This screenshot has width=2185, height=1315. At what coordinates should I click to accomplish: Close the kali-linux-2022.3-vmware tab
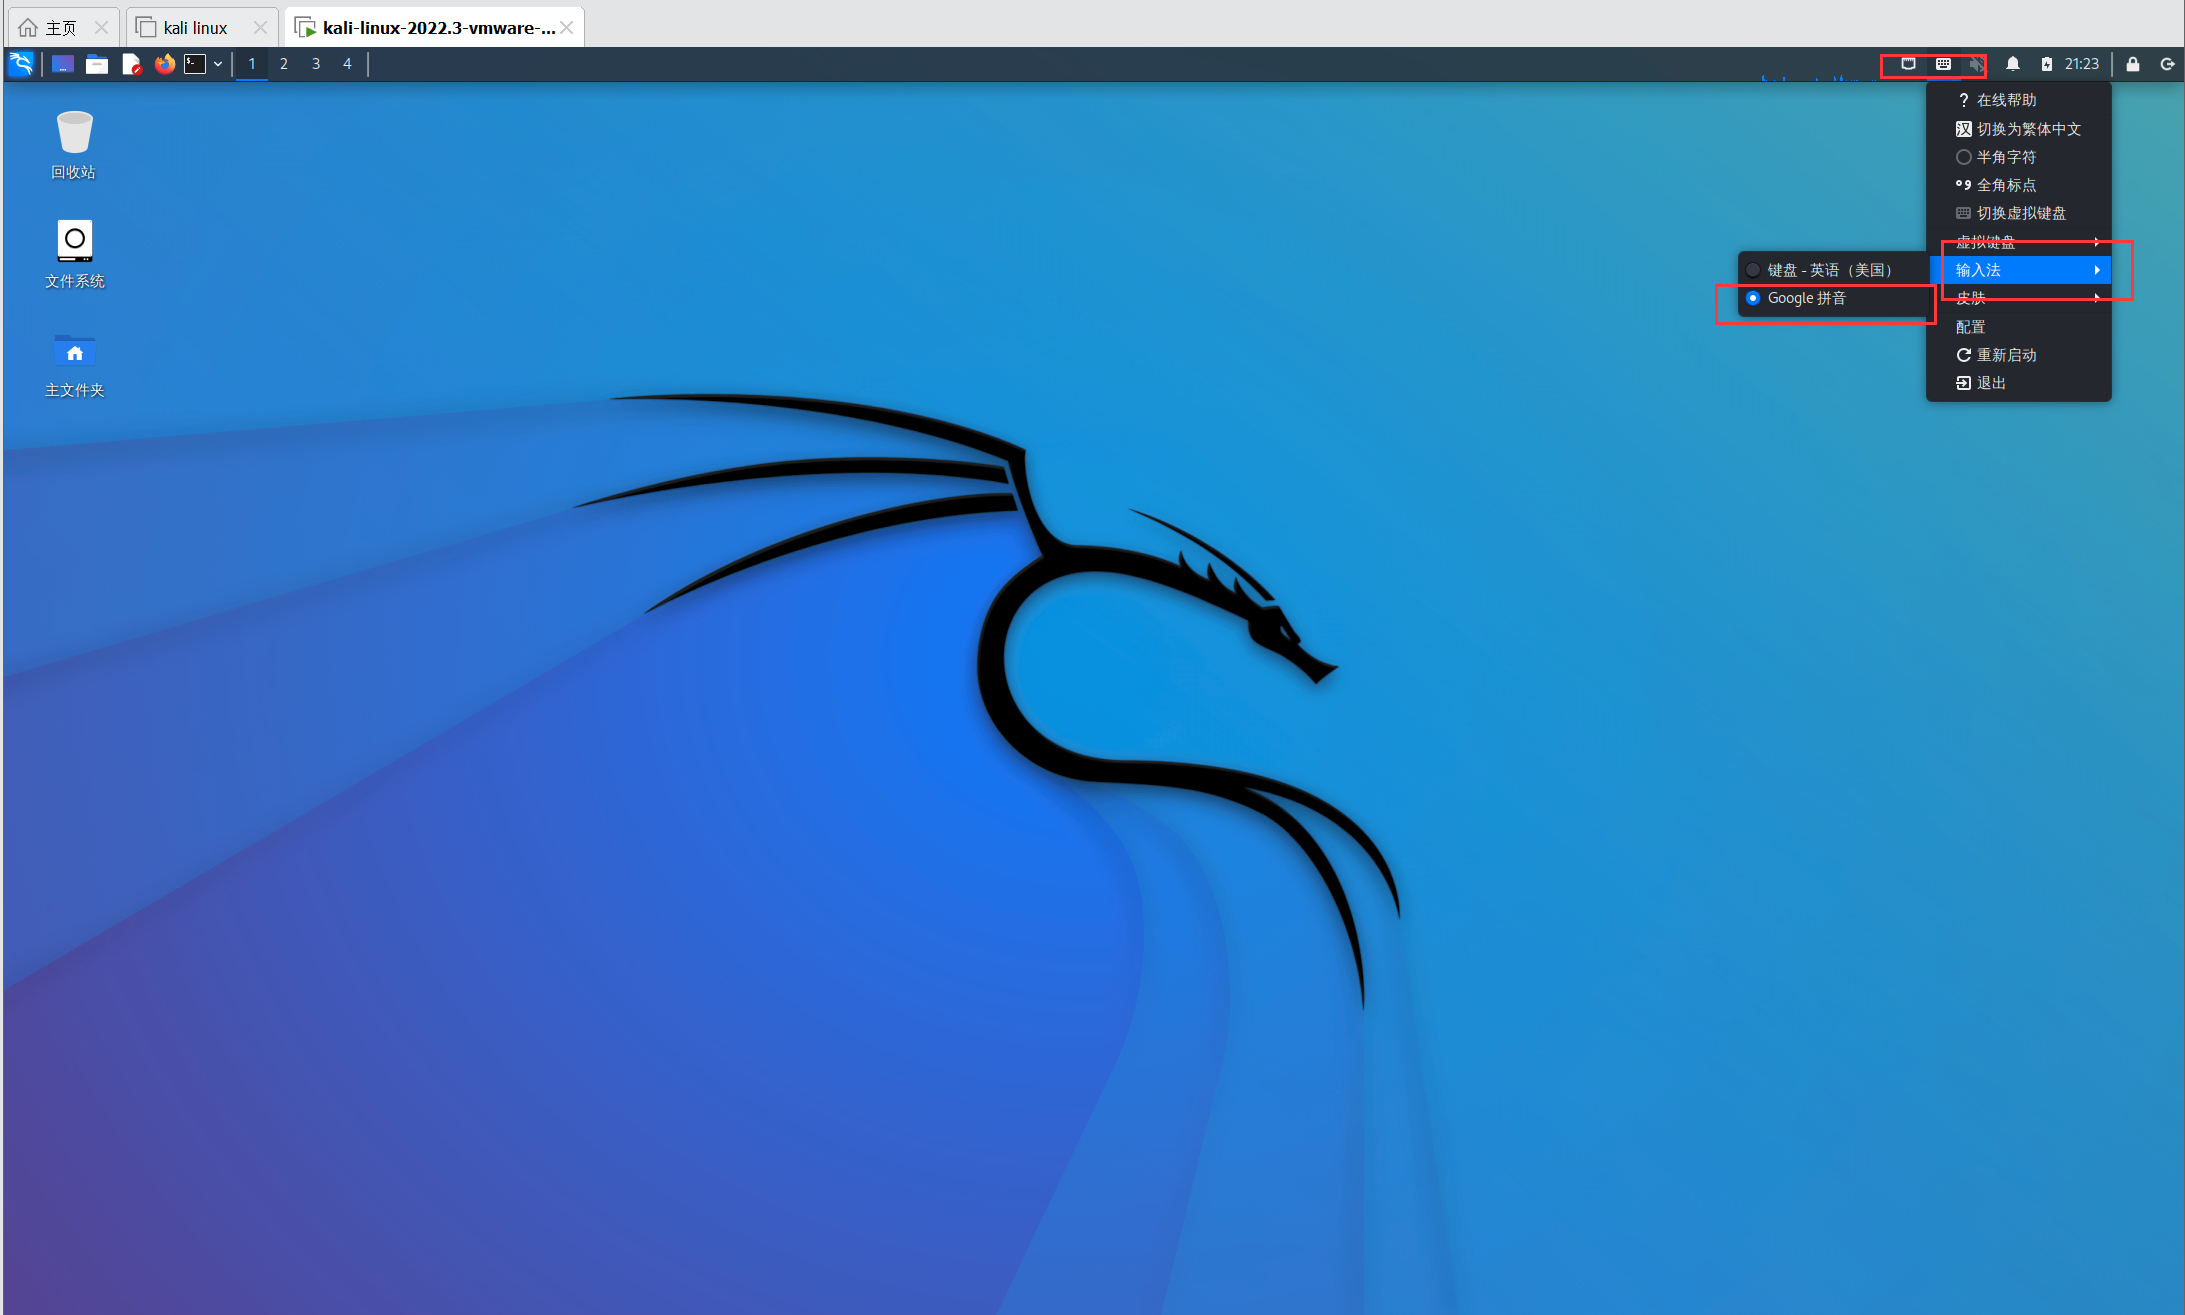[567, 28]
